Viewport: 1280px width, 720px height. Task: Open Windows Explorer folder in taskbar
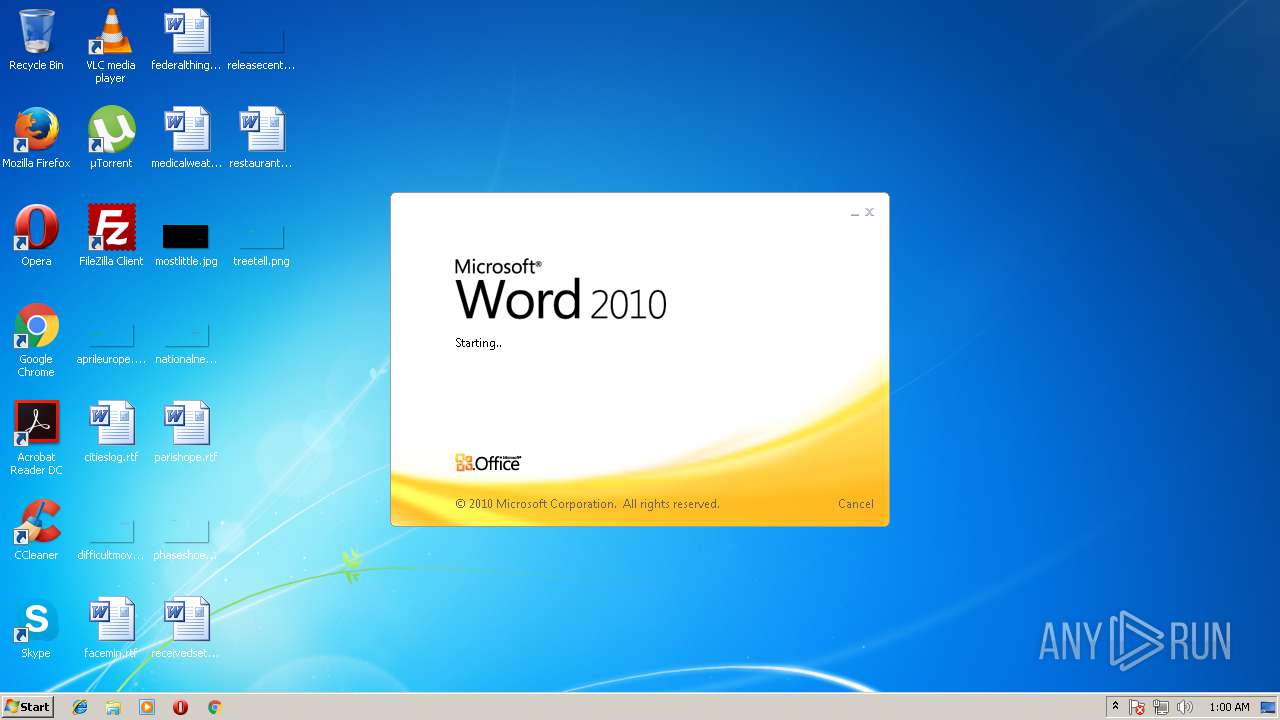pos(113,707)
